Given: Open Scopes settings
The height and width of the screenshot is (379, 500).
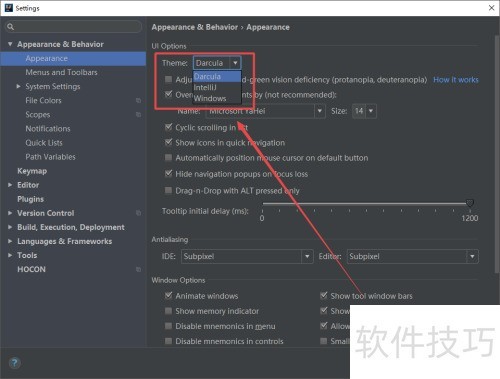Looking at the screenshot, I should [x=38, y=115].
